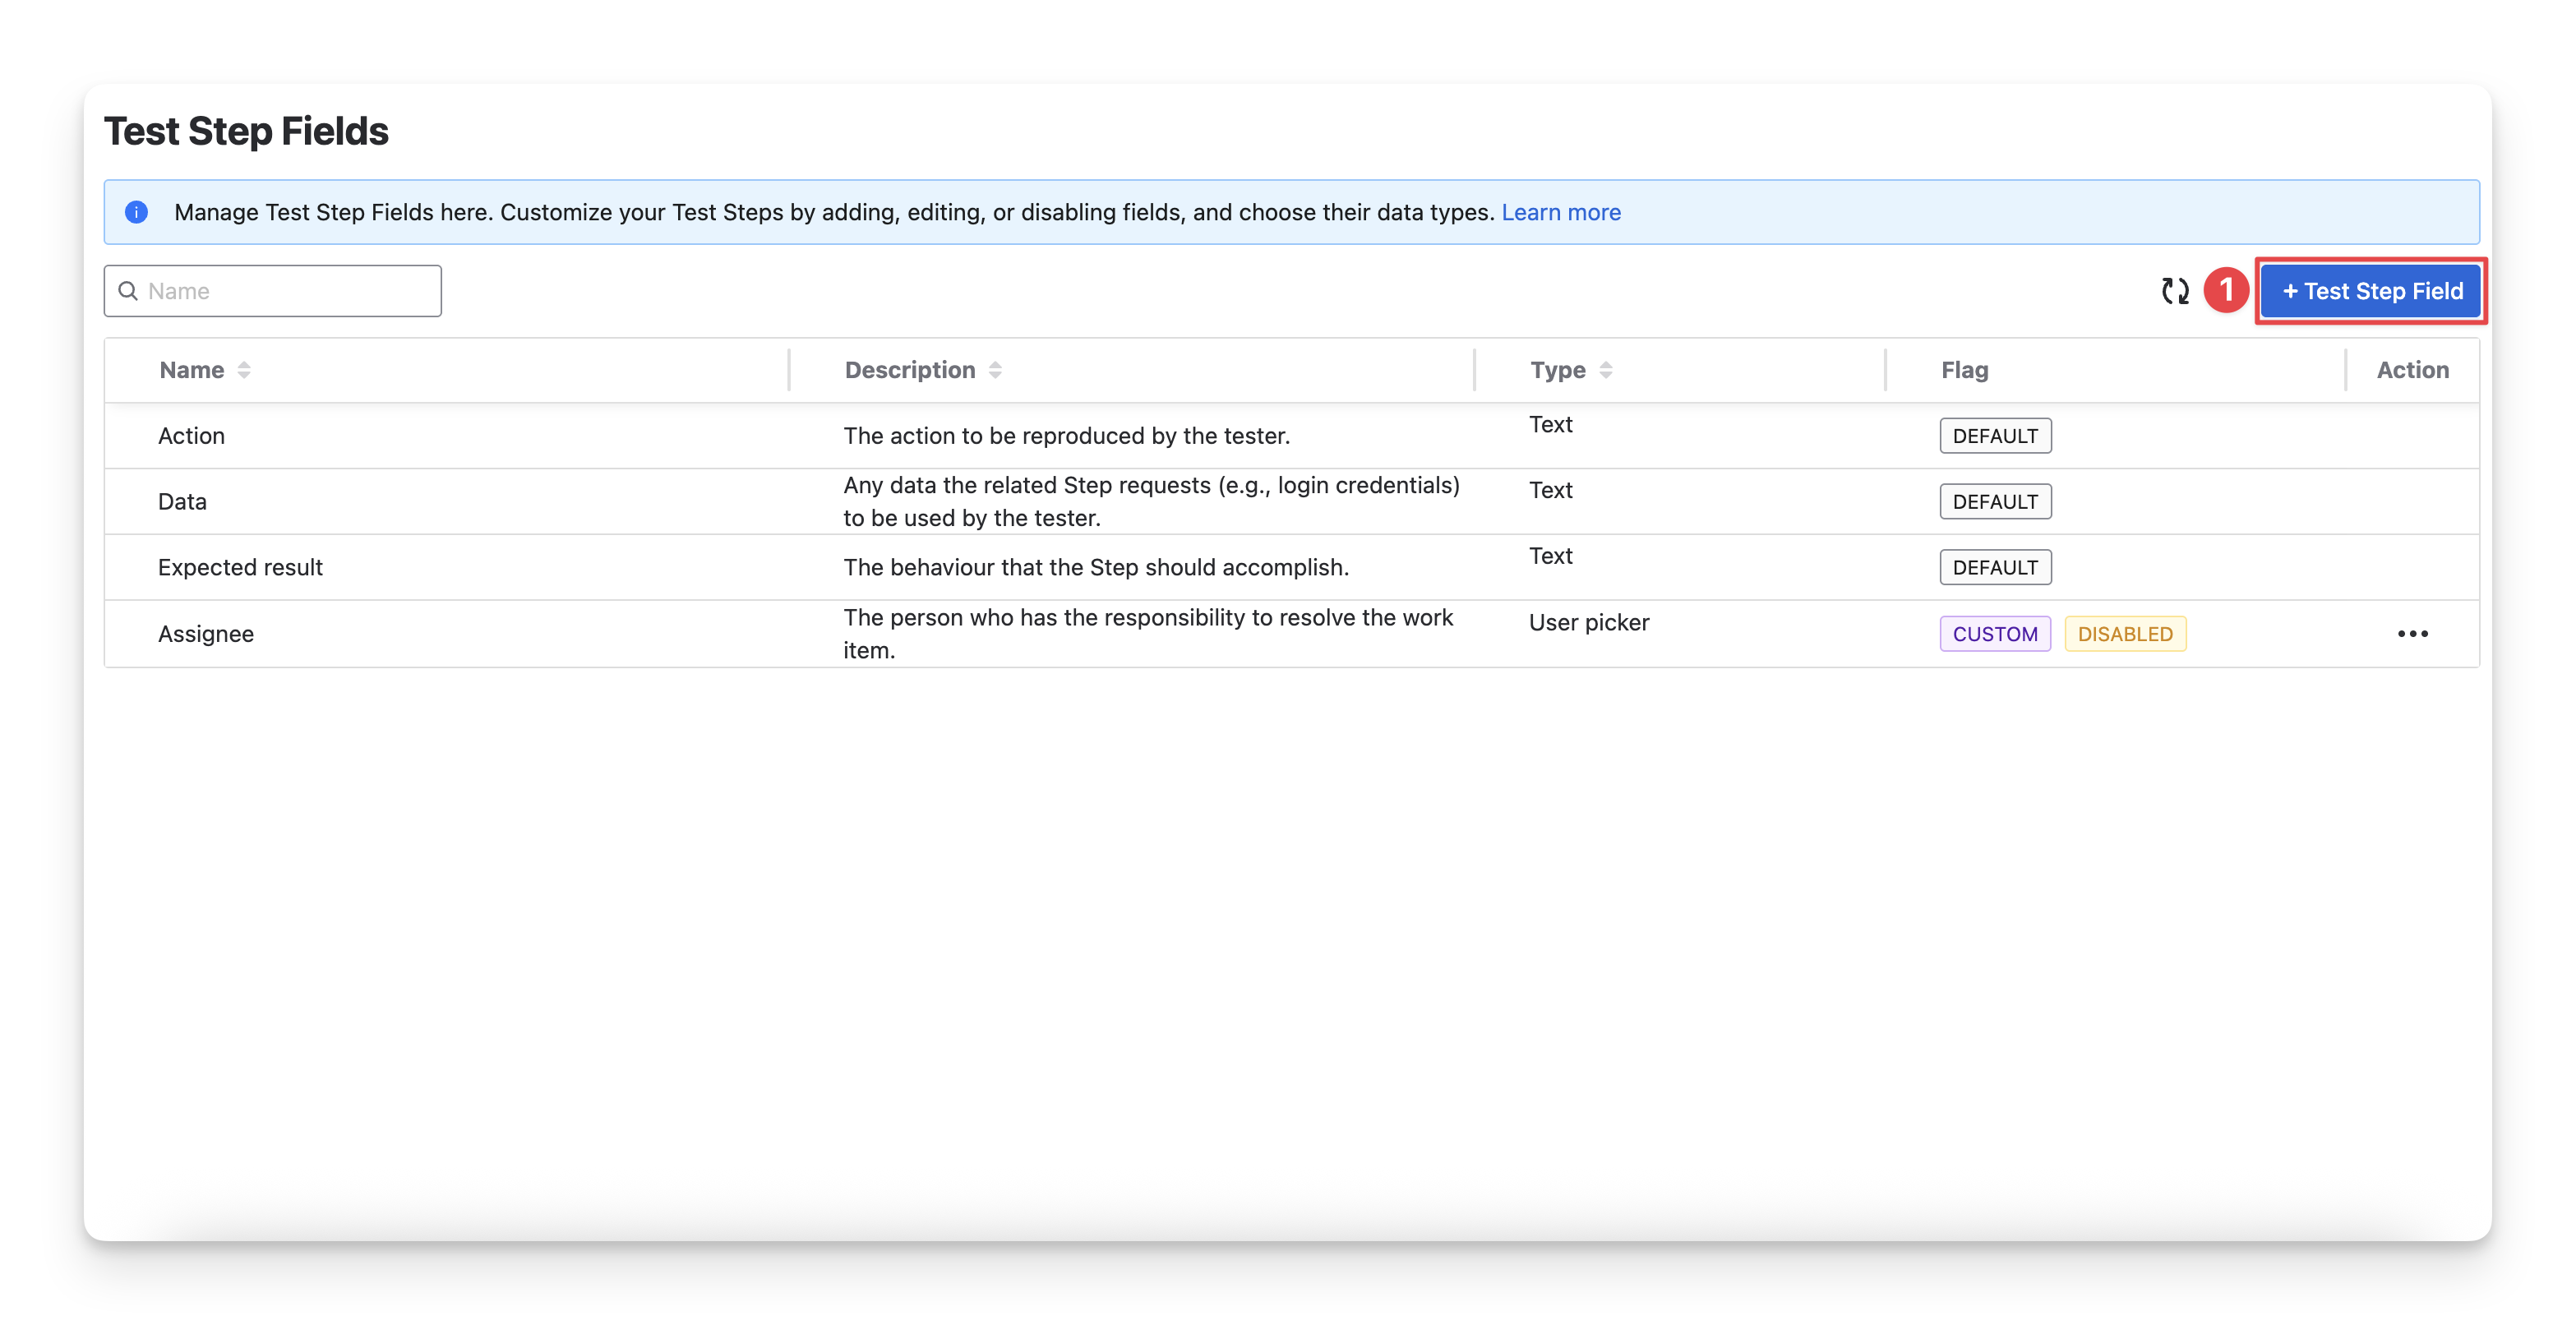Open the Learn more link

coord(1561,212)
